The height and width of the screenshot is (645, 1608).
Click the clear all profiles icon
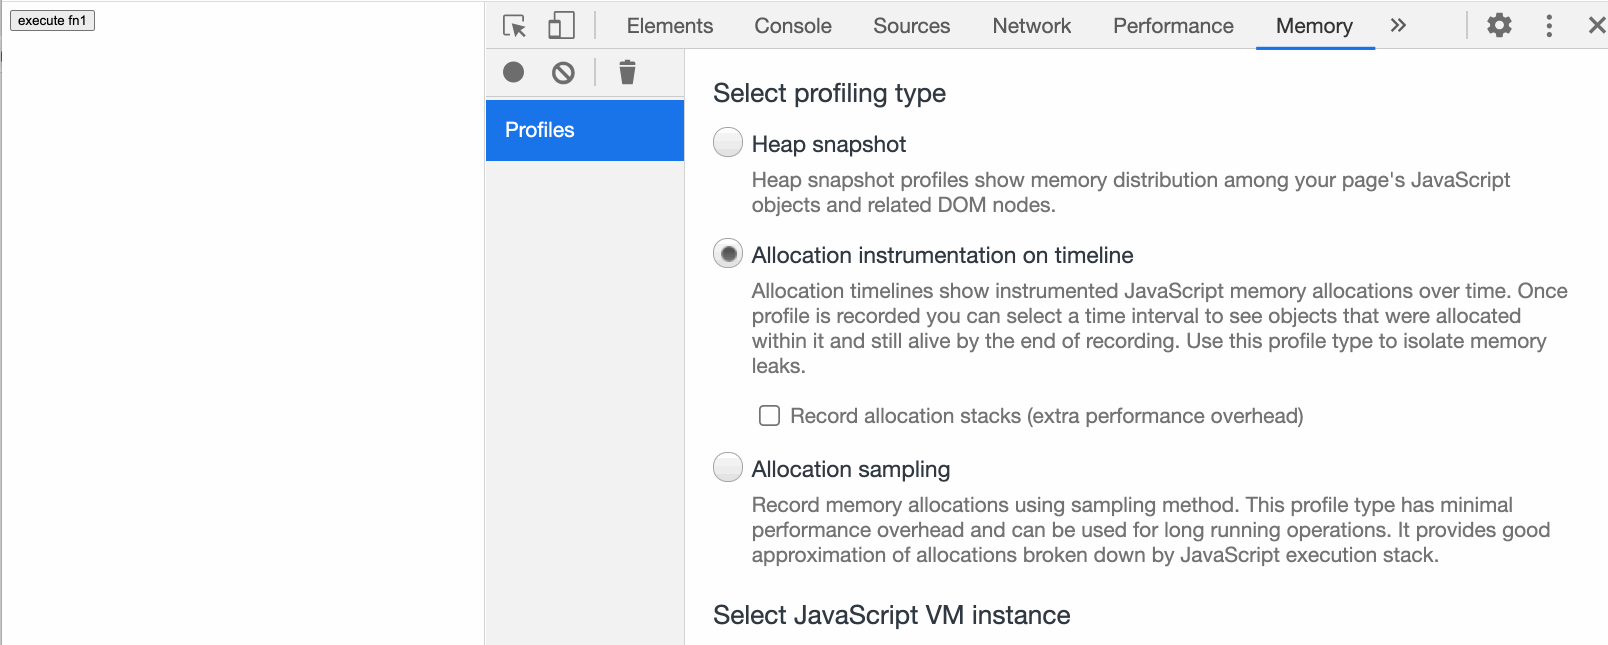tap(563, 72)
